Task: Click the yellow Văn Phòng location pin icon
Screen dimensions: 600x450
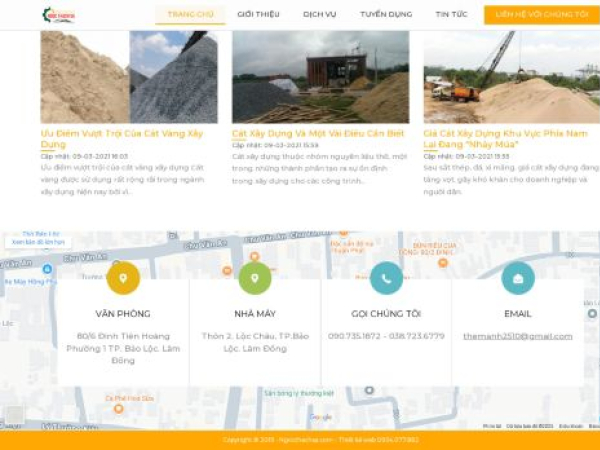Action: click(123, 278)
